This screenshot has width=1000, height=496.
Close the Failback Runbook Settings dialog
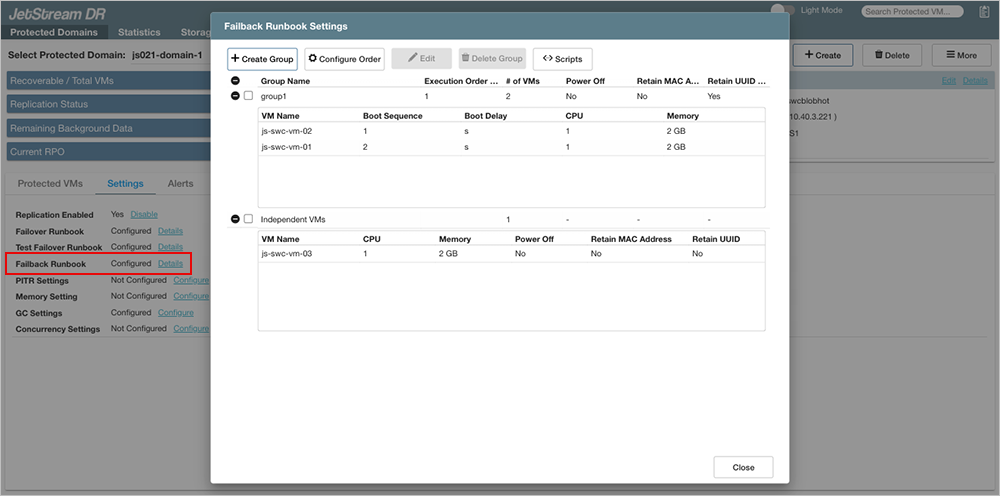[x=743, y=467]
